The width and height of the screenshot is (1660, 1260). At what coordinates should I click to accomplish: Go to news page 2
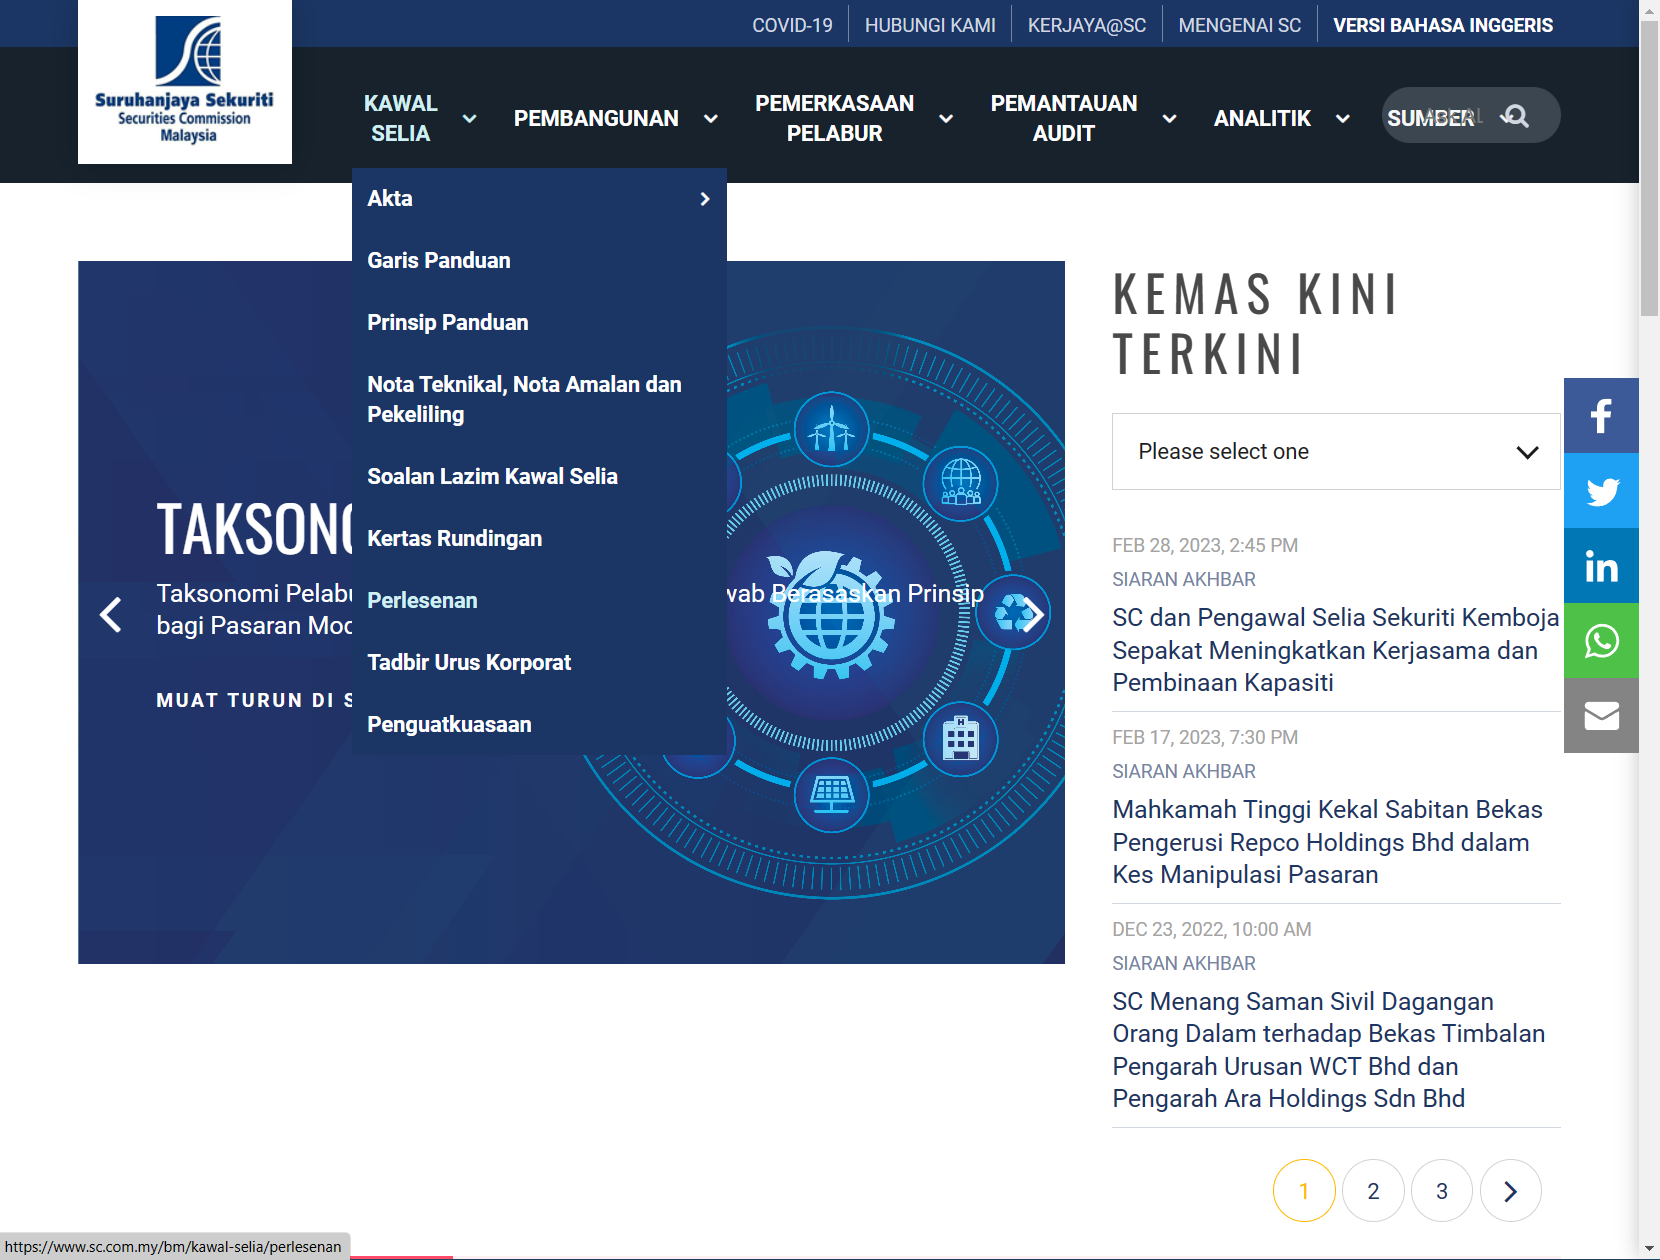point(1373,1191)
